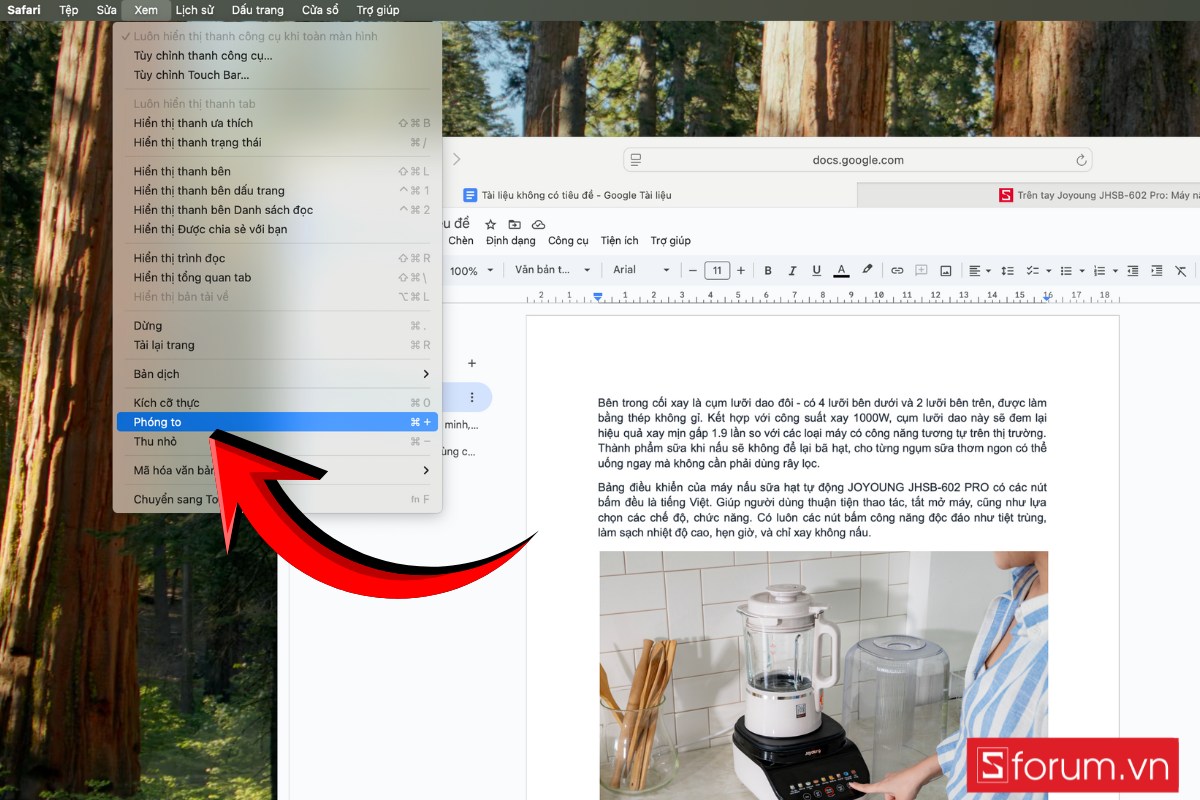
Task: Choose "Hiển thị thanh trạng thái"
Action: (277, 142)
